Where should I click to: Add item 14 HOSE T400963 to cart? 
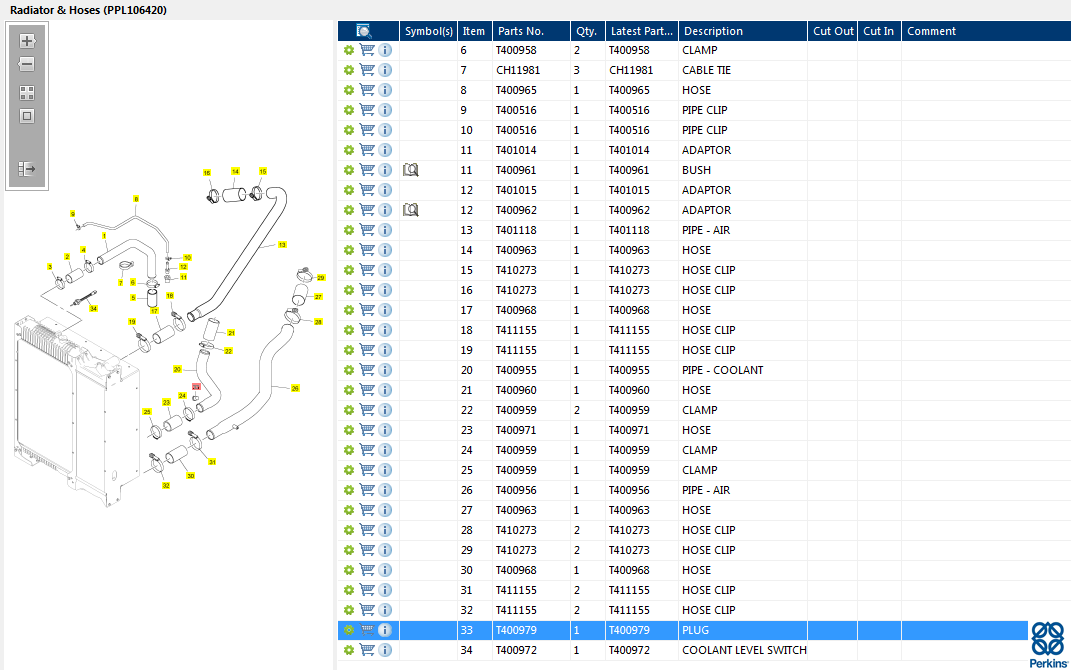coord(367,250)
